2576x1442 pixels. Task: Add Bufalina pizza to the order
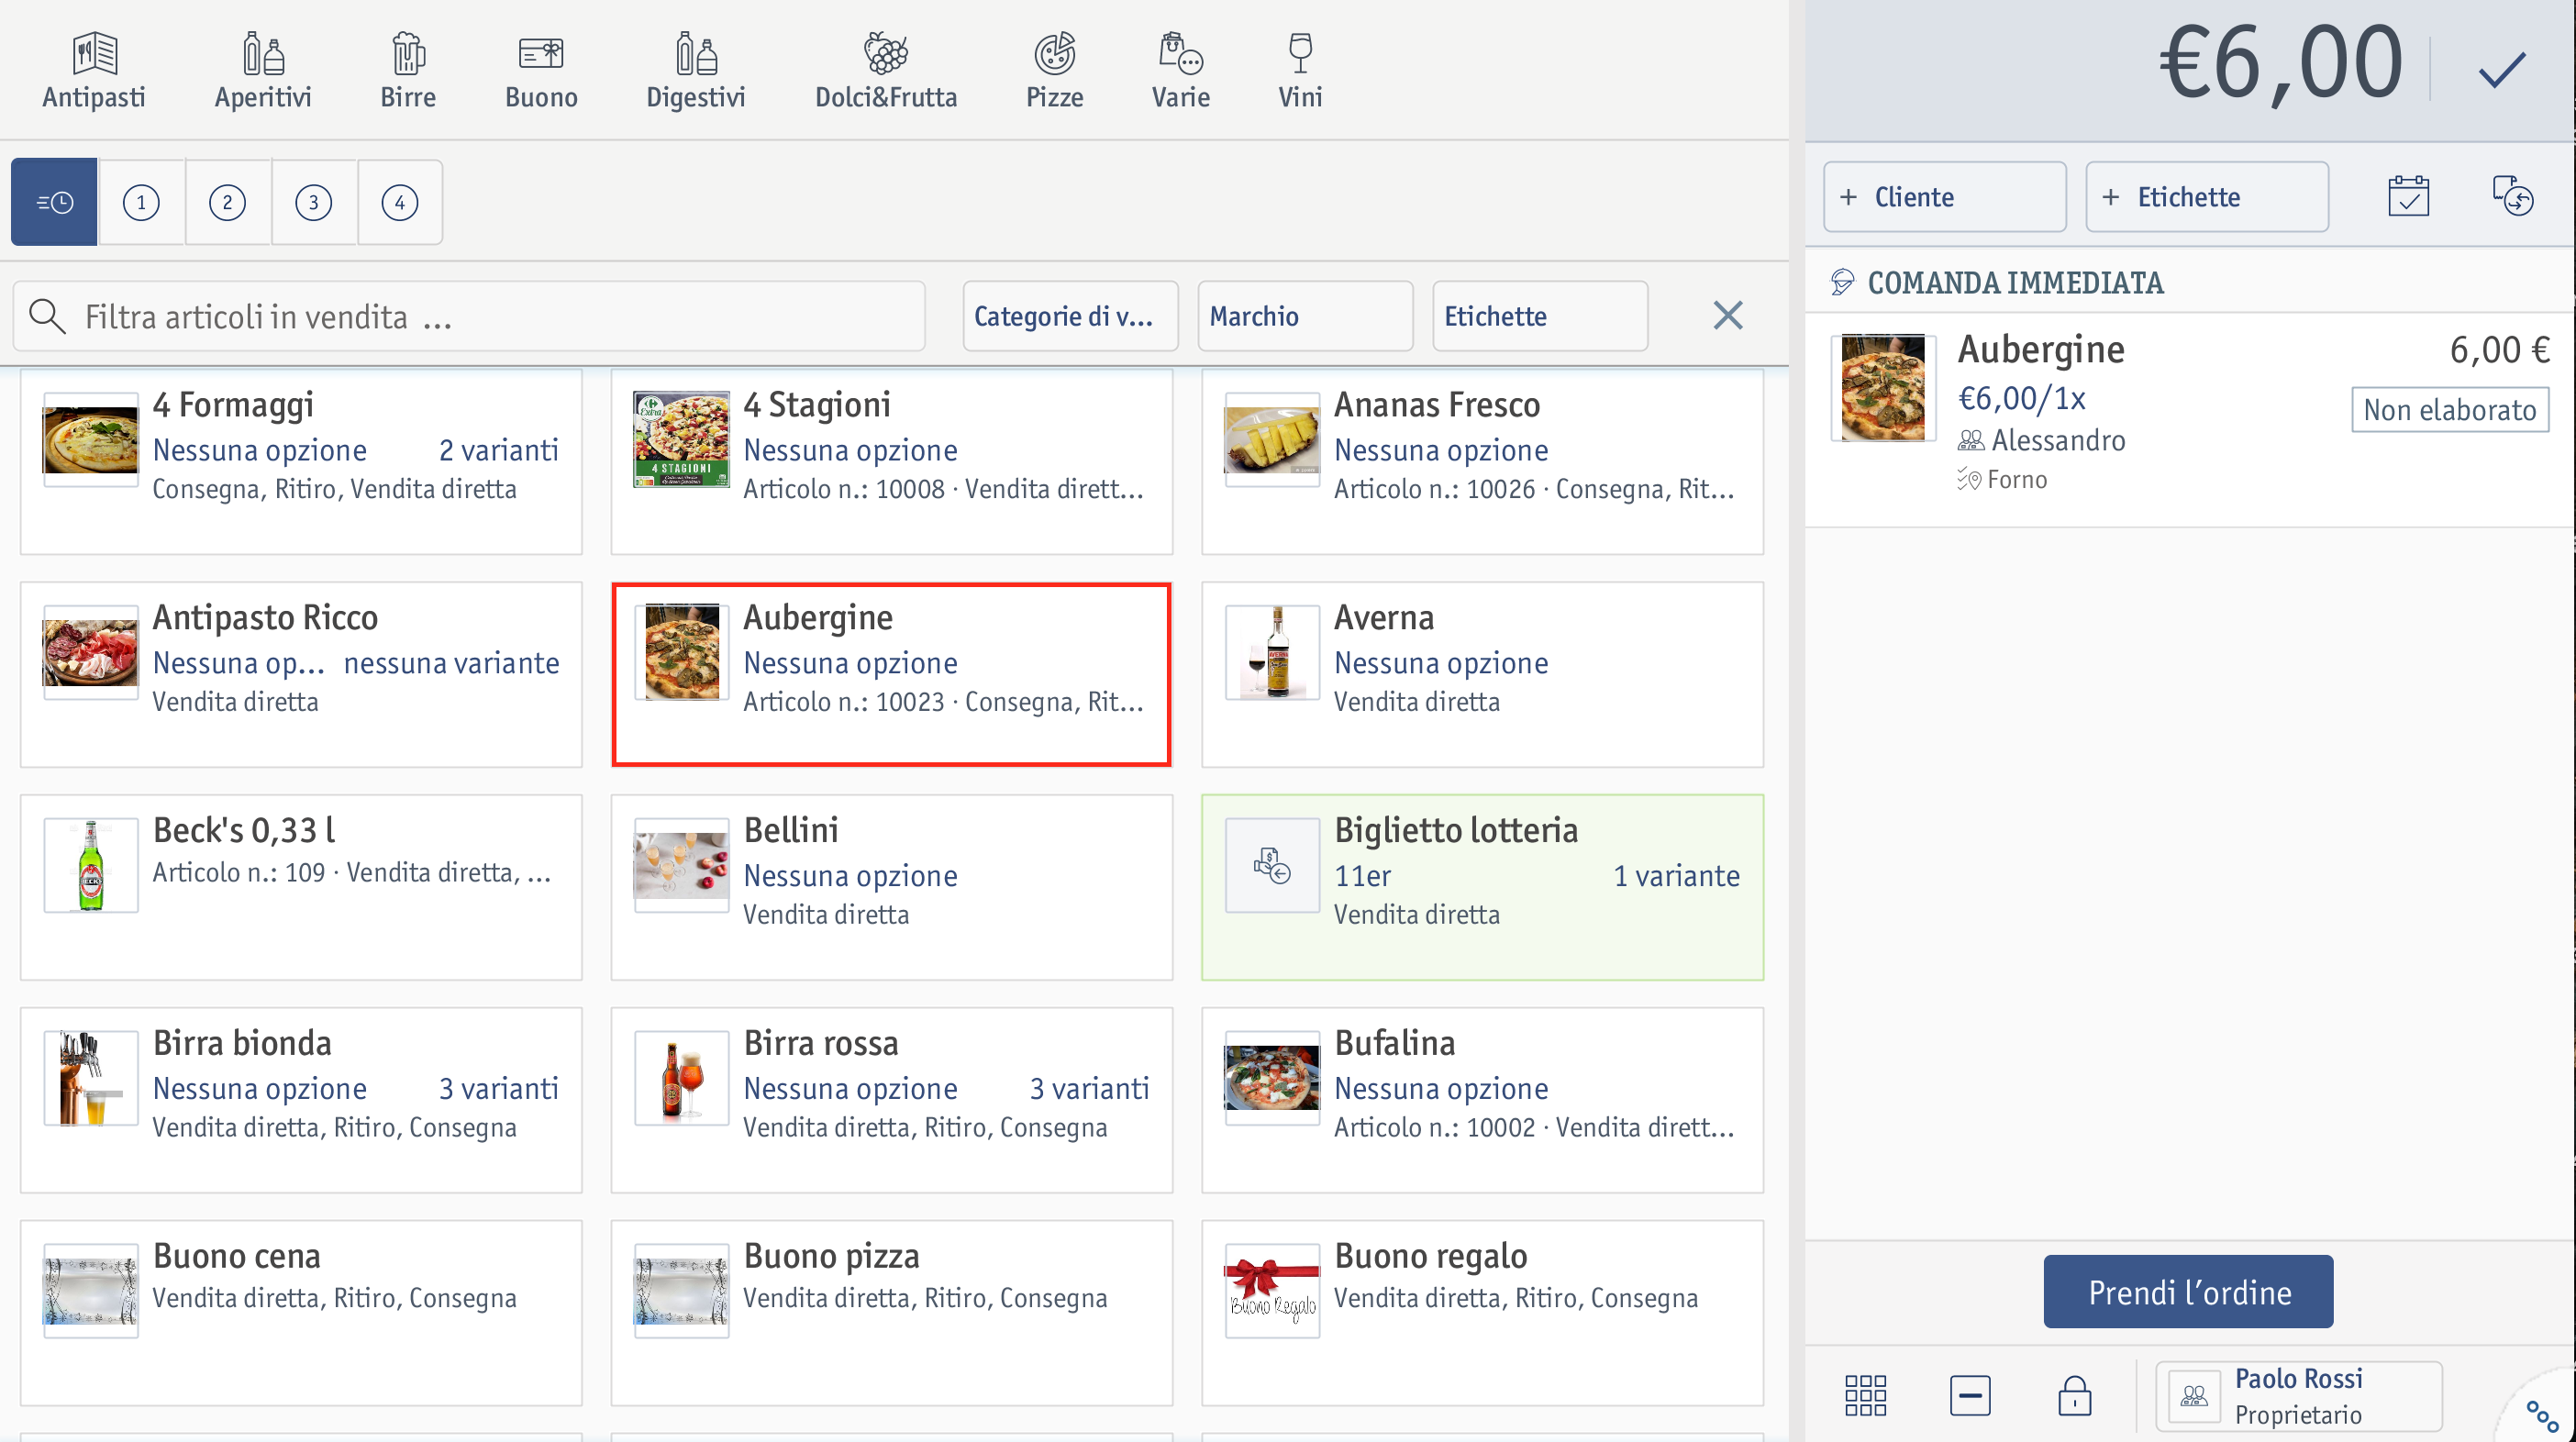tap(1482, 1101)
